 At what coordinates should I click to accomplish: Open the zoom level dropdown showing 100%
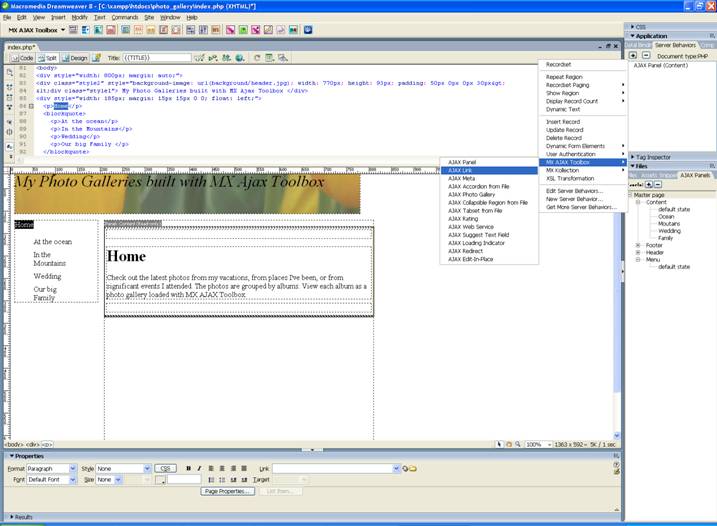(x=538, y=445)
